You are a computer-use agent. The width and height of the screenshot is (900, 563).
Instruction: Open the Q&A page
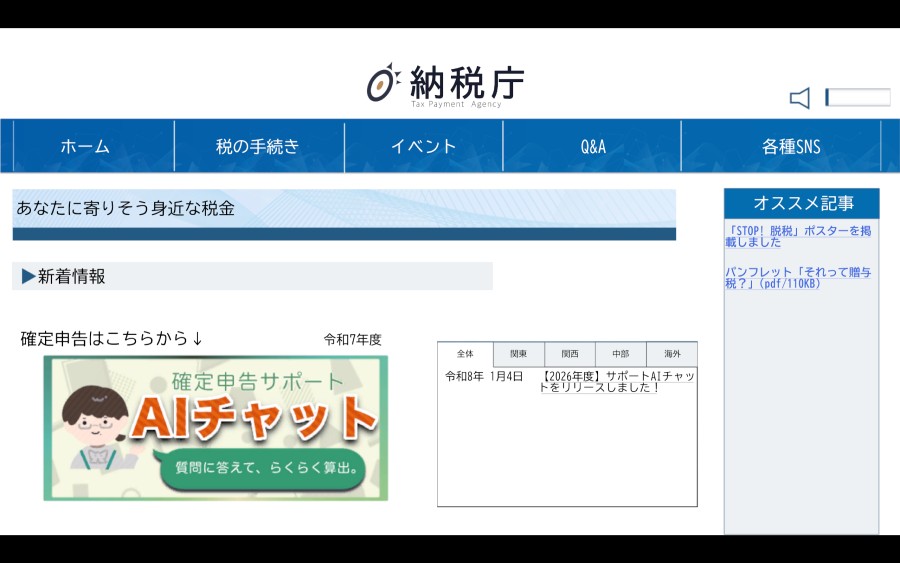tap(593, 147)
